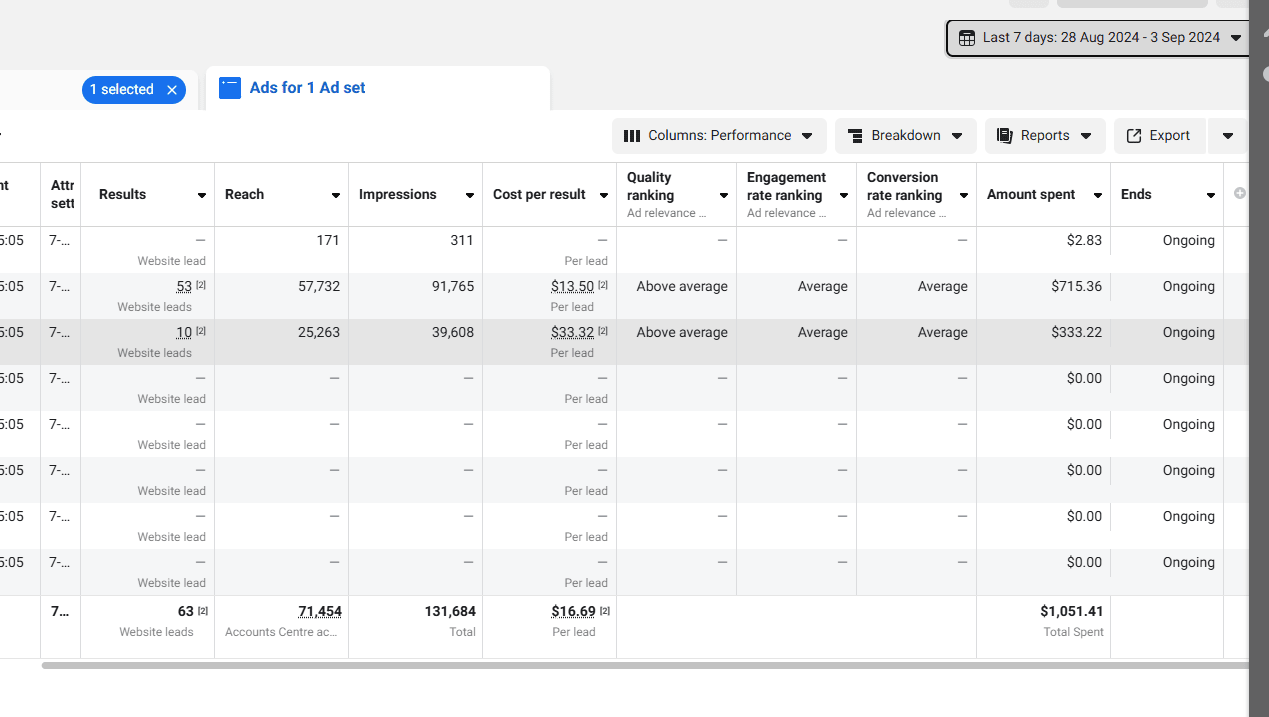Click the Export button
This screenshot has height=717, width=1269.
click(x=1159, y=136)
